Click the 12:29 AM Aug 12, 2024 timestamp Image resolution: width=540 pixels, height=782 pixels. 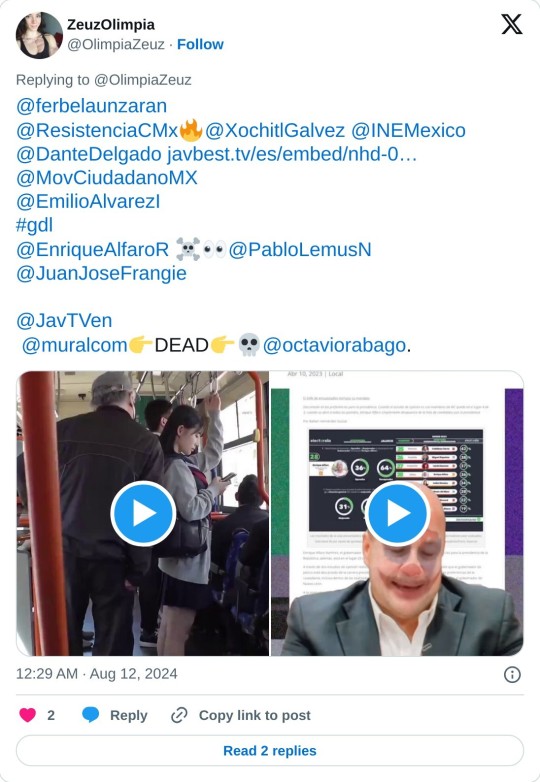(97, 674)
